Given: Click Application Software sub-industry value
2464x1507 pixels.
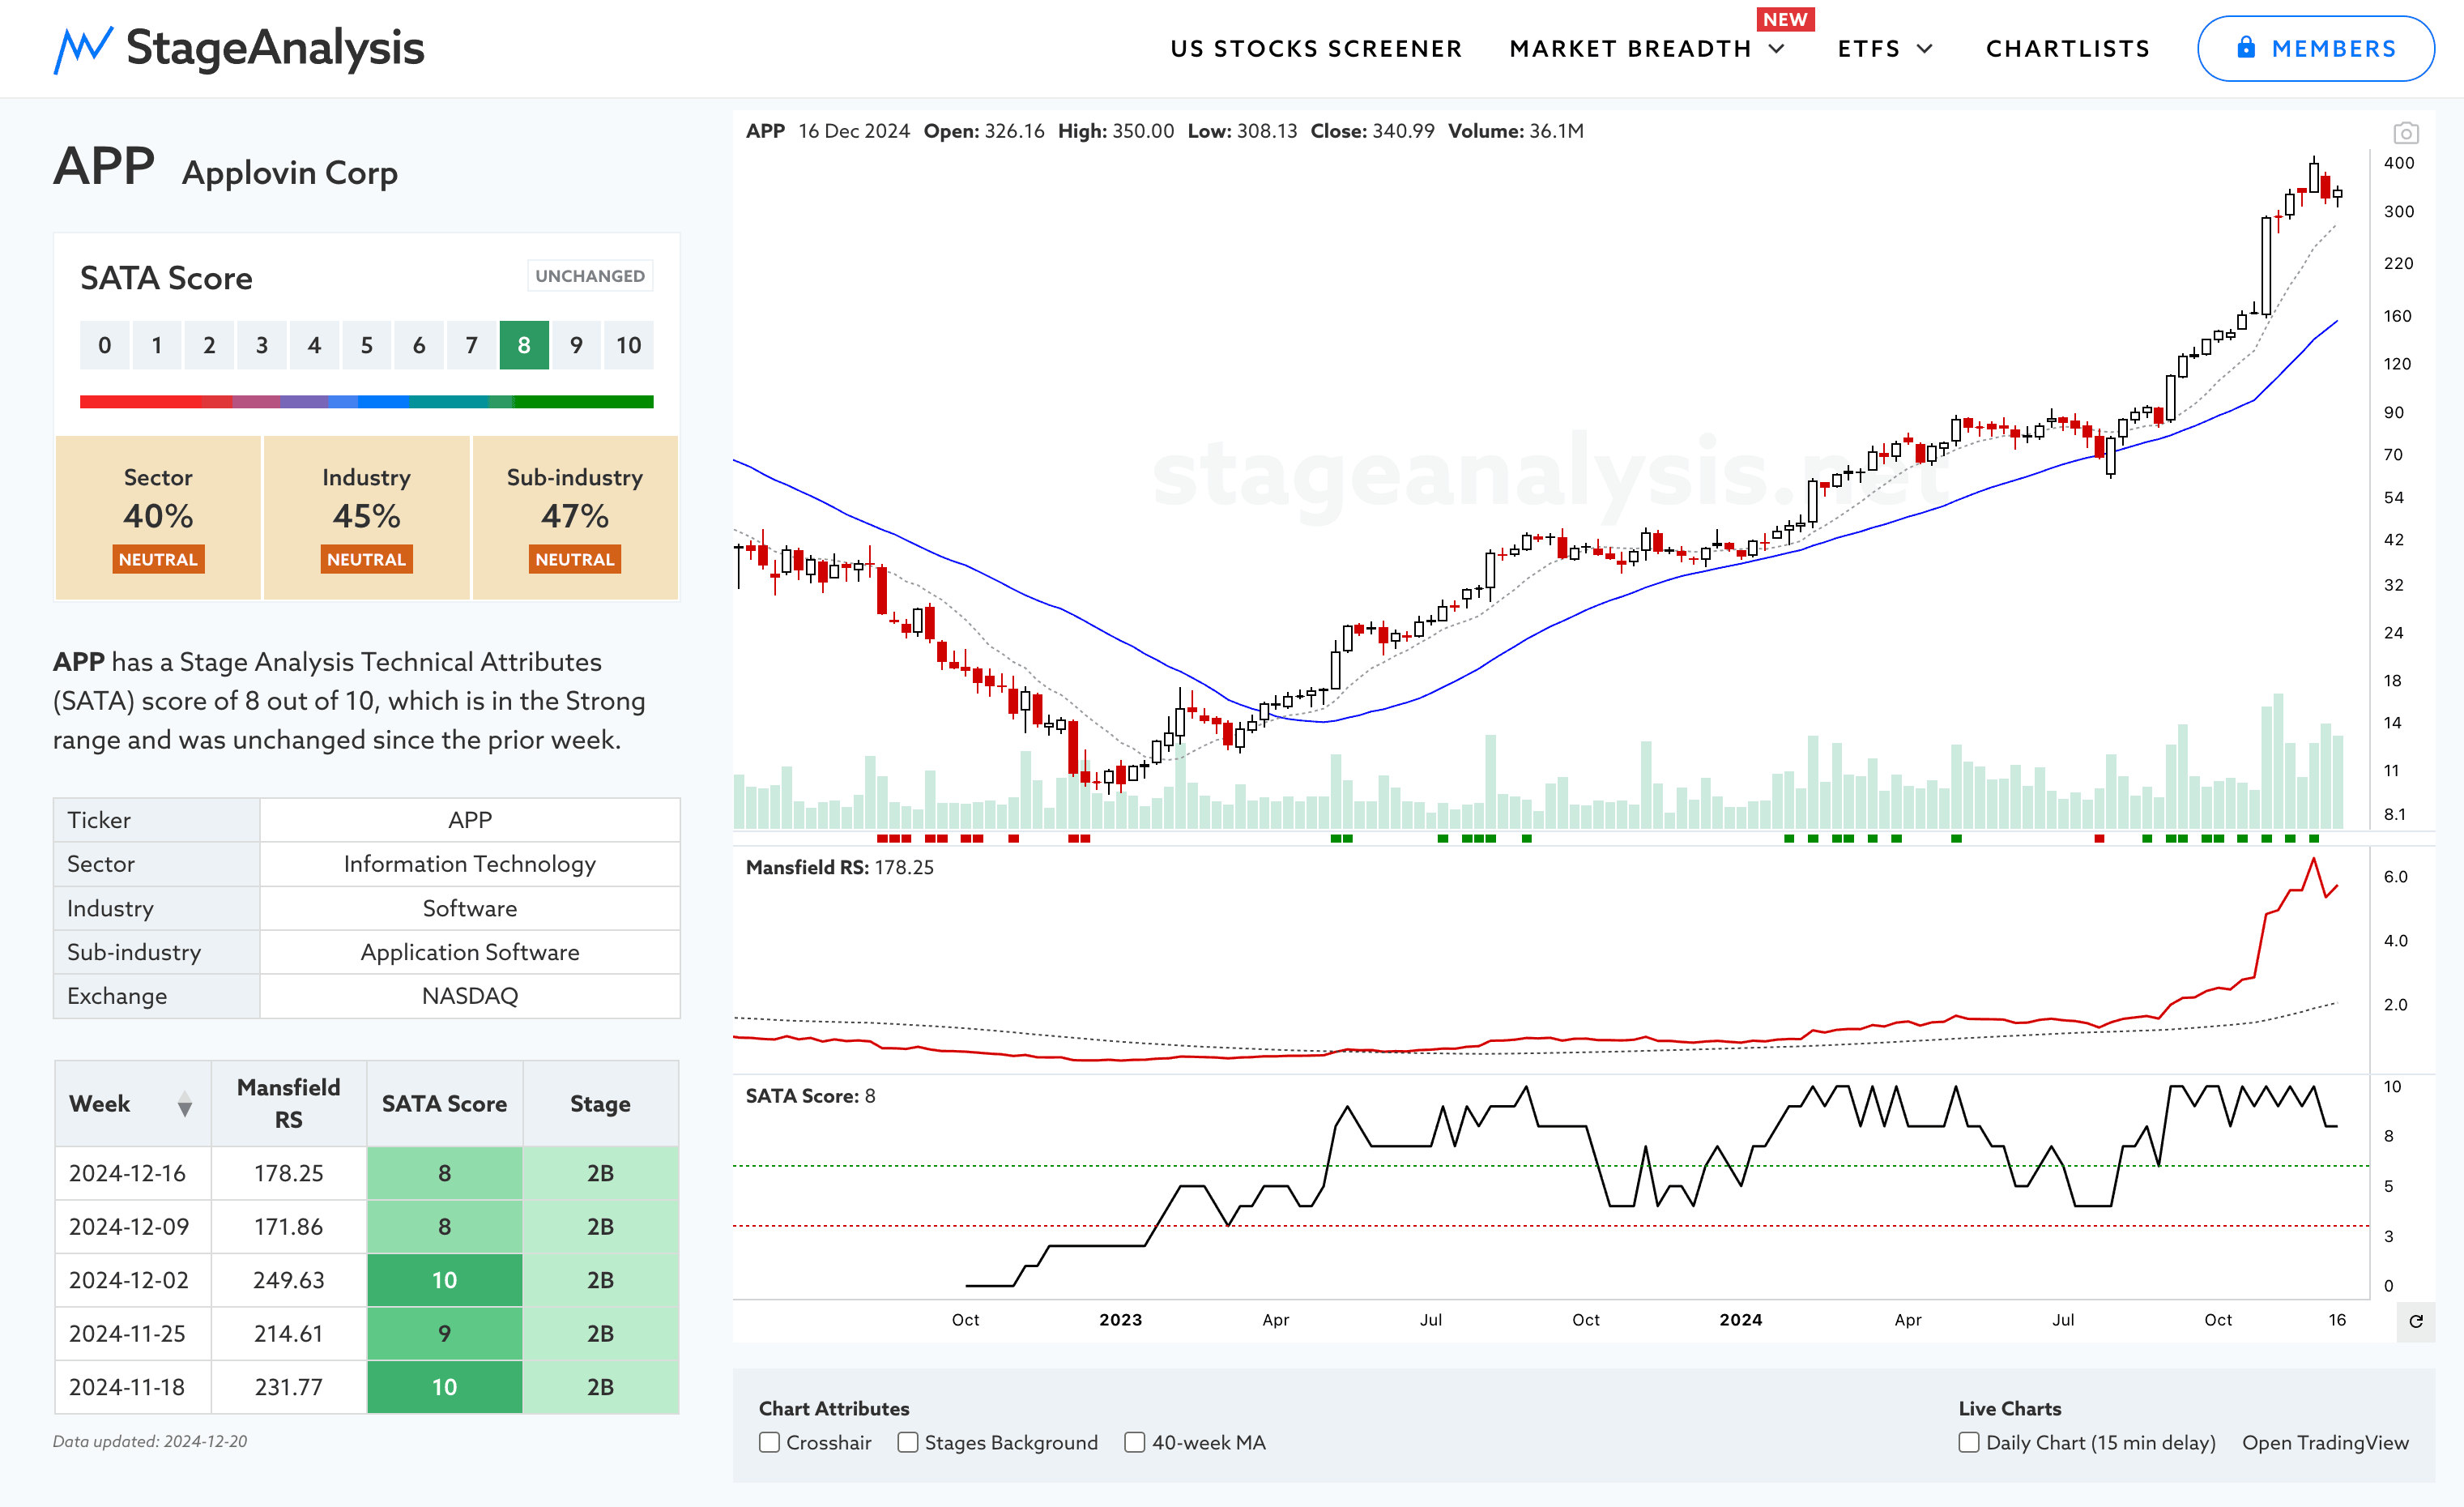Looking at the screenshot, I should (x=470, y=952).
